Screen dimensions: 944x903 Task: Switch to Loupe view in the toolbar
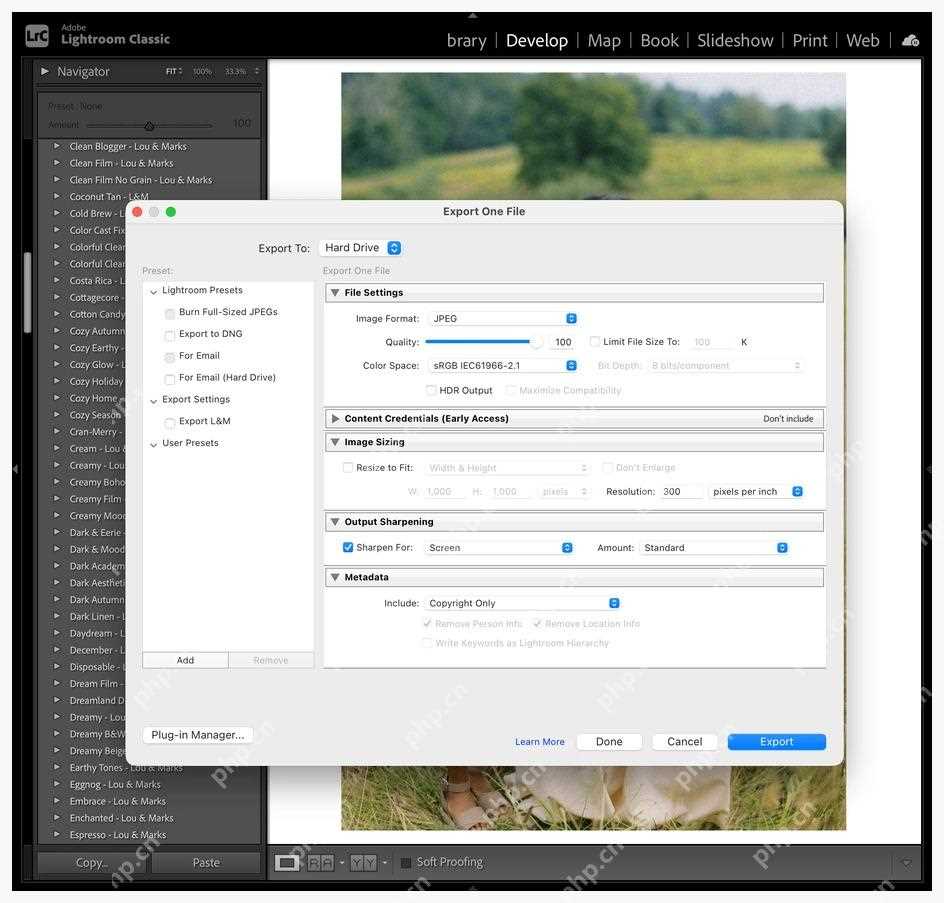click(x=287, y=863)
